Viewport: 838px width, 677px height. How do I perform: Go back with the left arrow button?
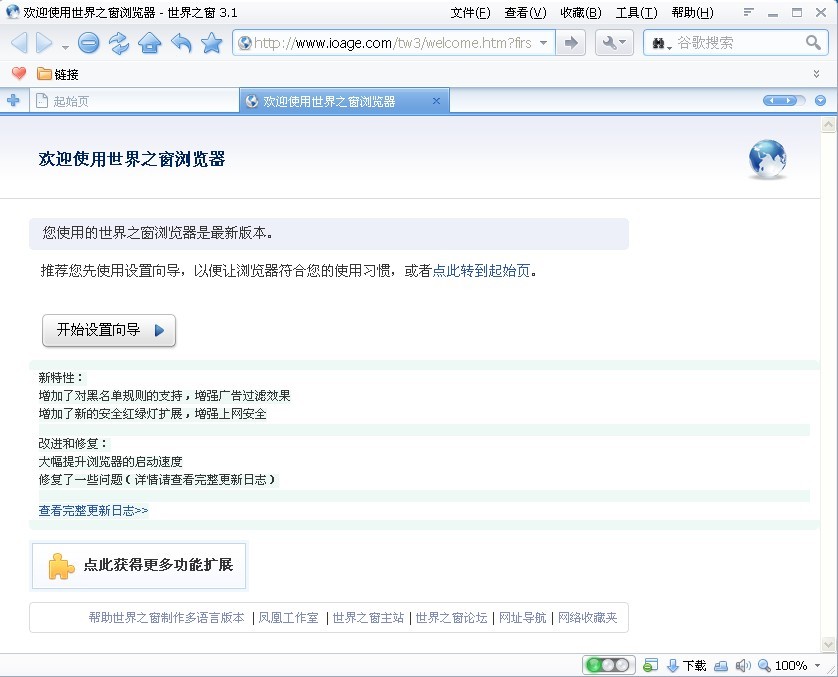click(19, 43)
